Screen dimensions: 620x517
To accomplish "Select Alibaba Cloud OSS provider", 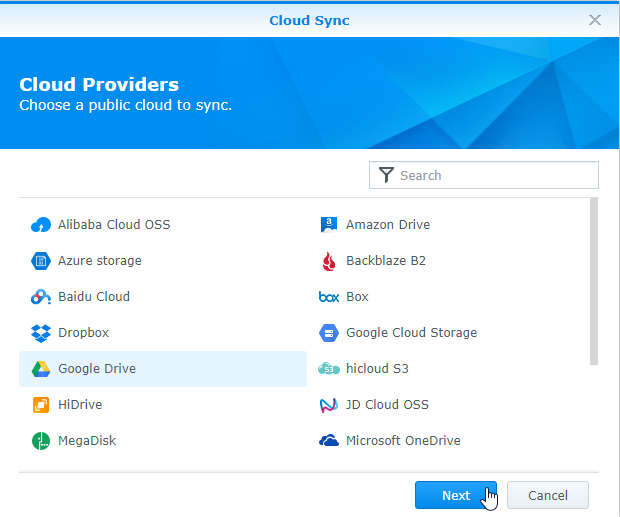I will (163, 225).
